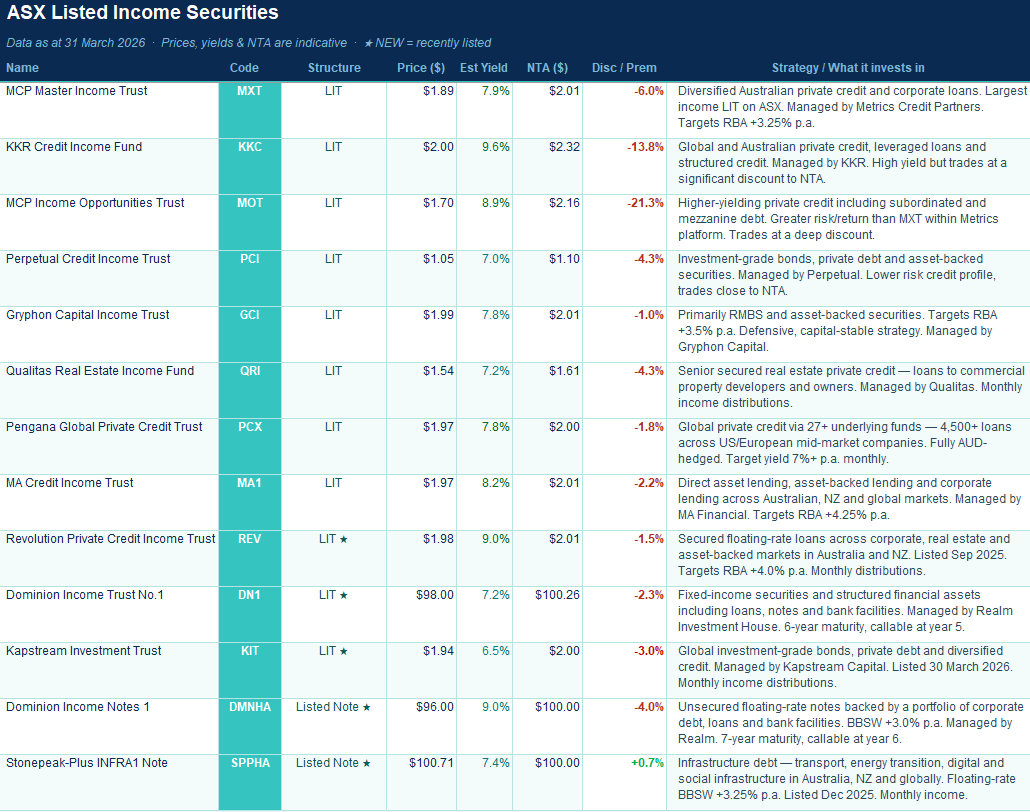
Task: Select the DMNHA code cell
Action: 250,707
